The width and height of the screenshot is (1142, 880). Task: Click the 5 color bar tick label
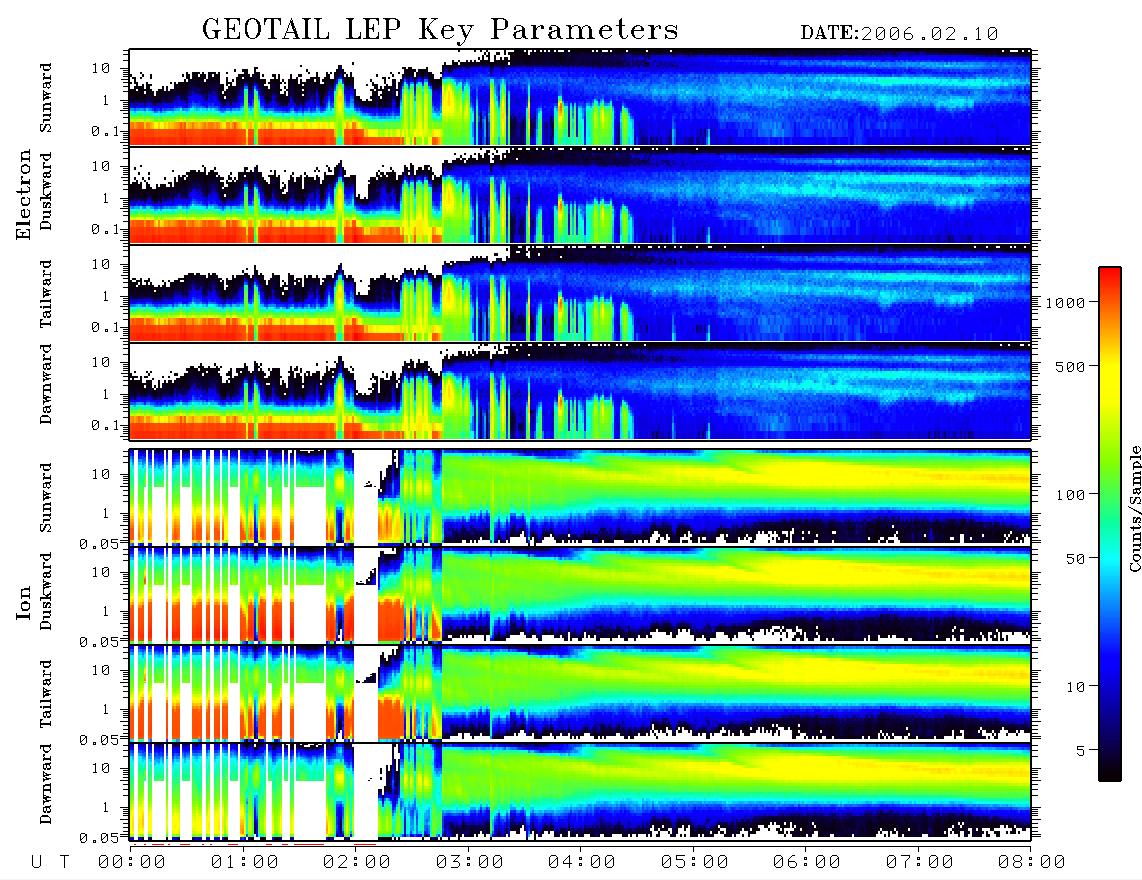point(1081,751)
